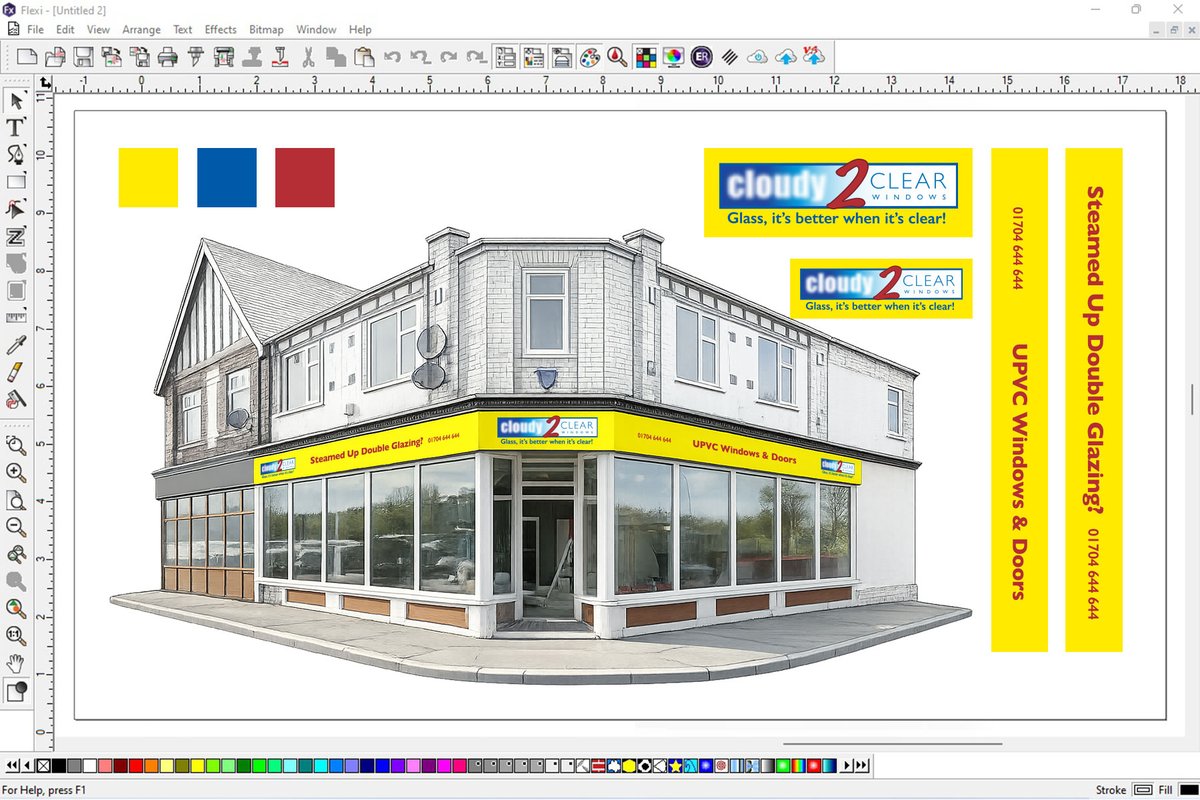1200x800 pixels.
Task: Open the Edit menu
Action: [65, 30]
